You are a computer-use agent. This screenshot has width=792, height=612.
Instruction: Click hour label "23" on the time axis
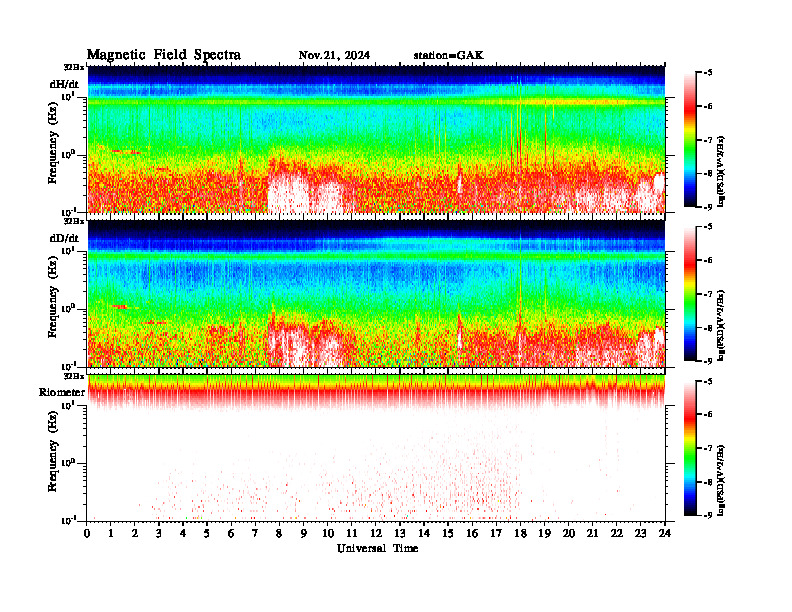pos(641,534)
